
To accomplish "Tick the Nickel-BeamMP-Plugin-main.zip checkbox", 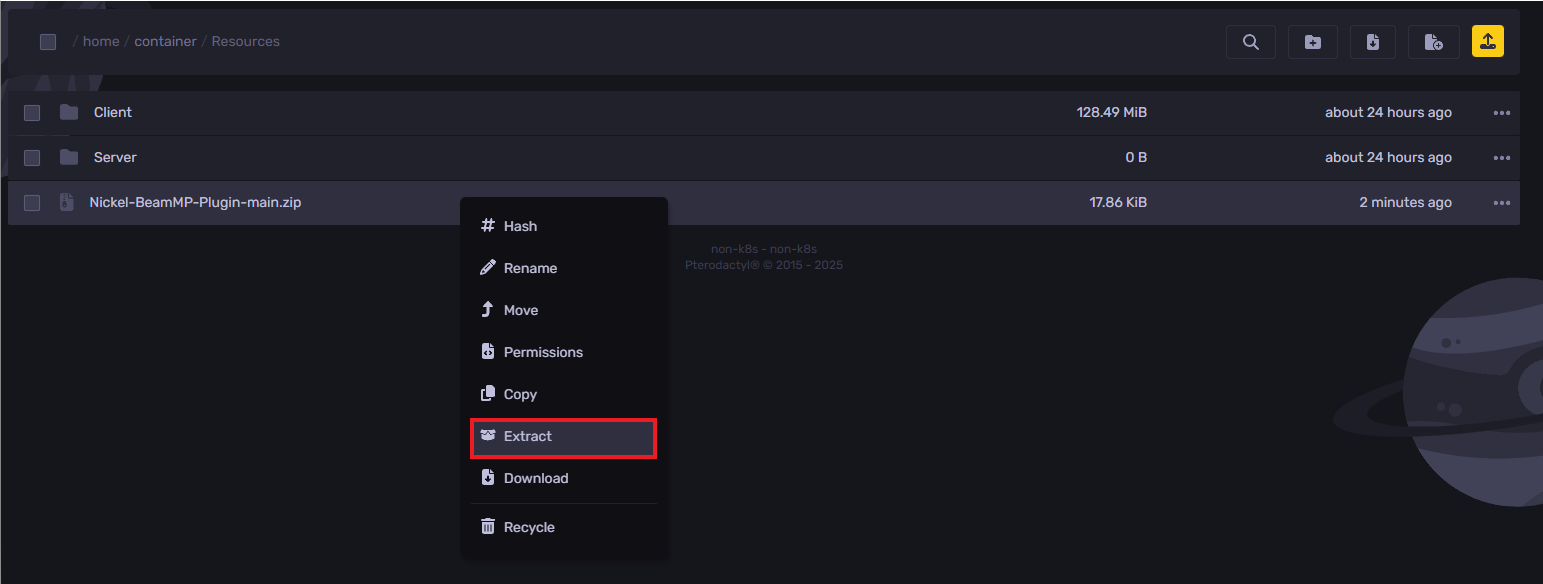I will tap(32, 203).
